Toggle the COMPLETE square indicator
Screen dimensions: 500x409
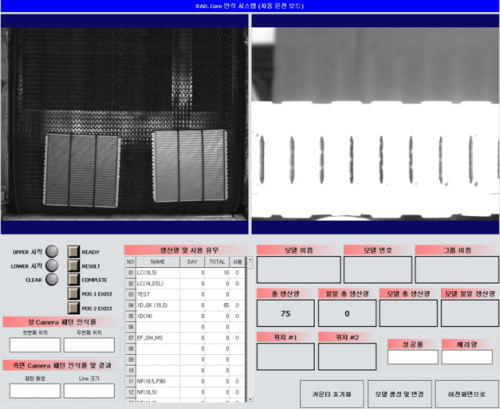tap(73, 279)
